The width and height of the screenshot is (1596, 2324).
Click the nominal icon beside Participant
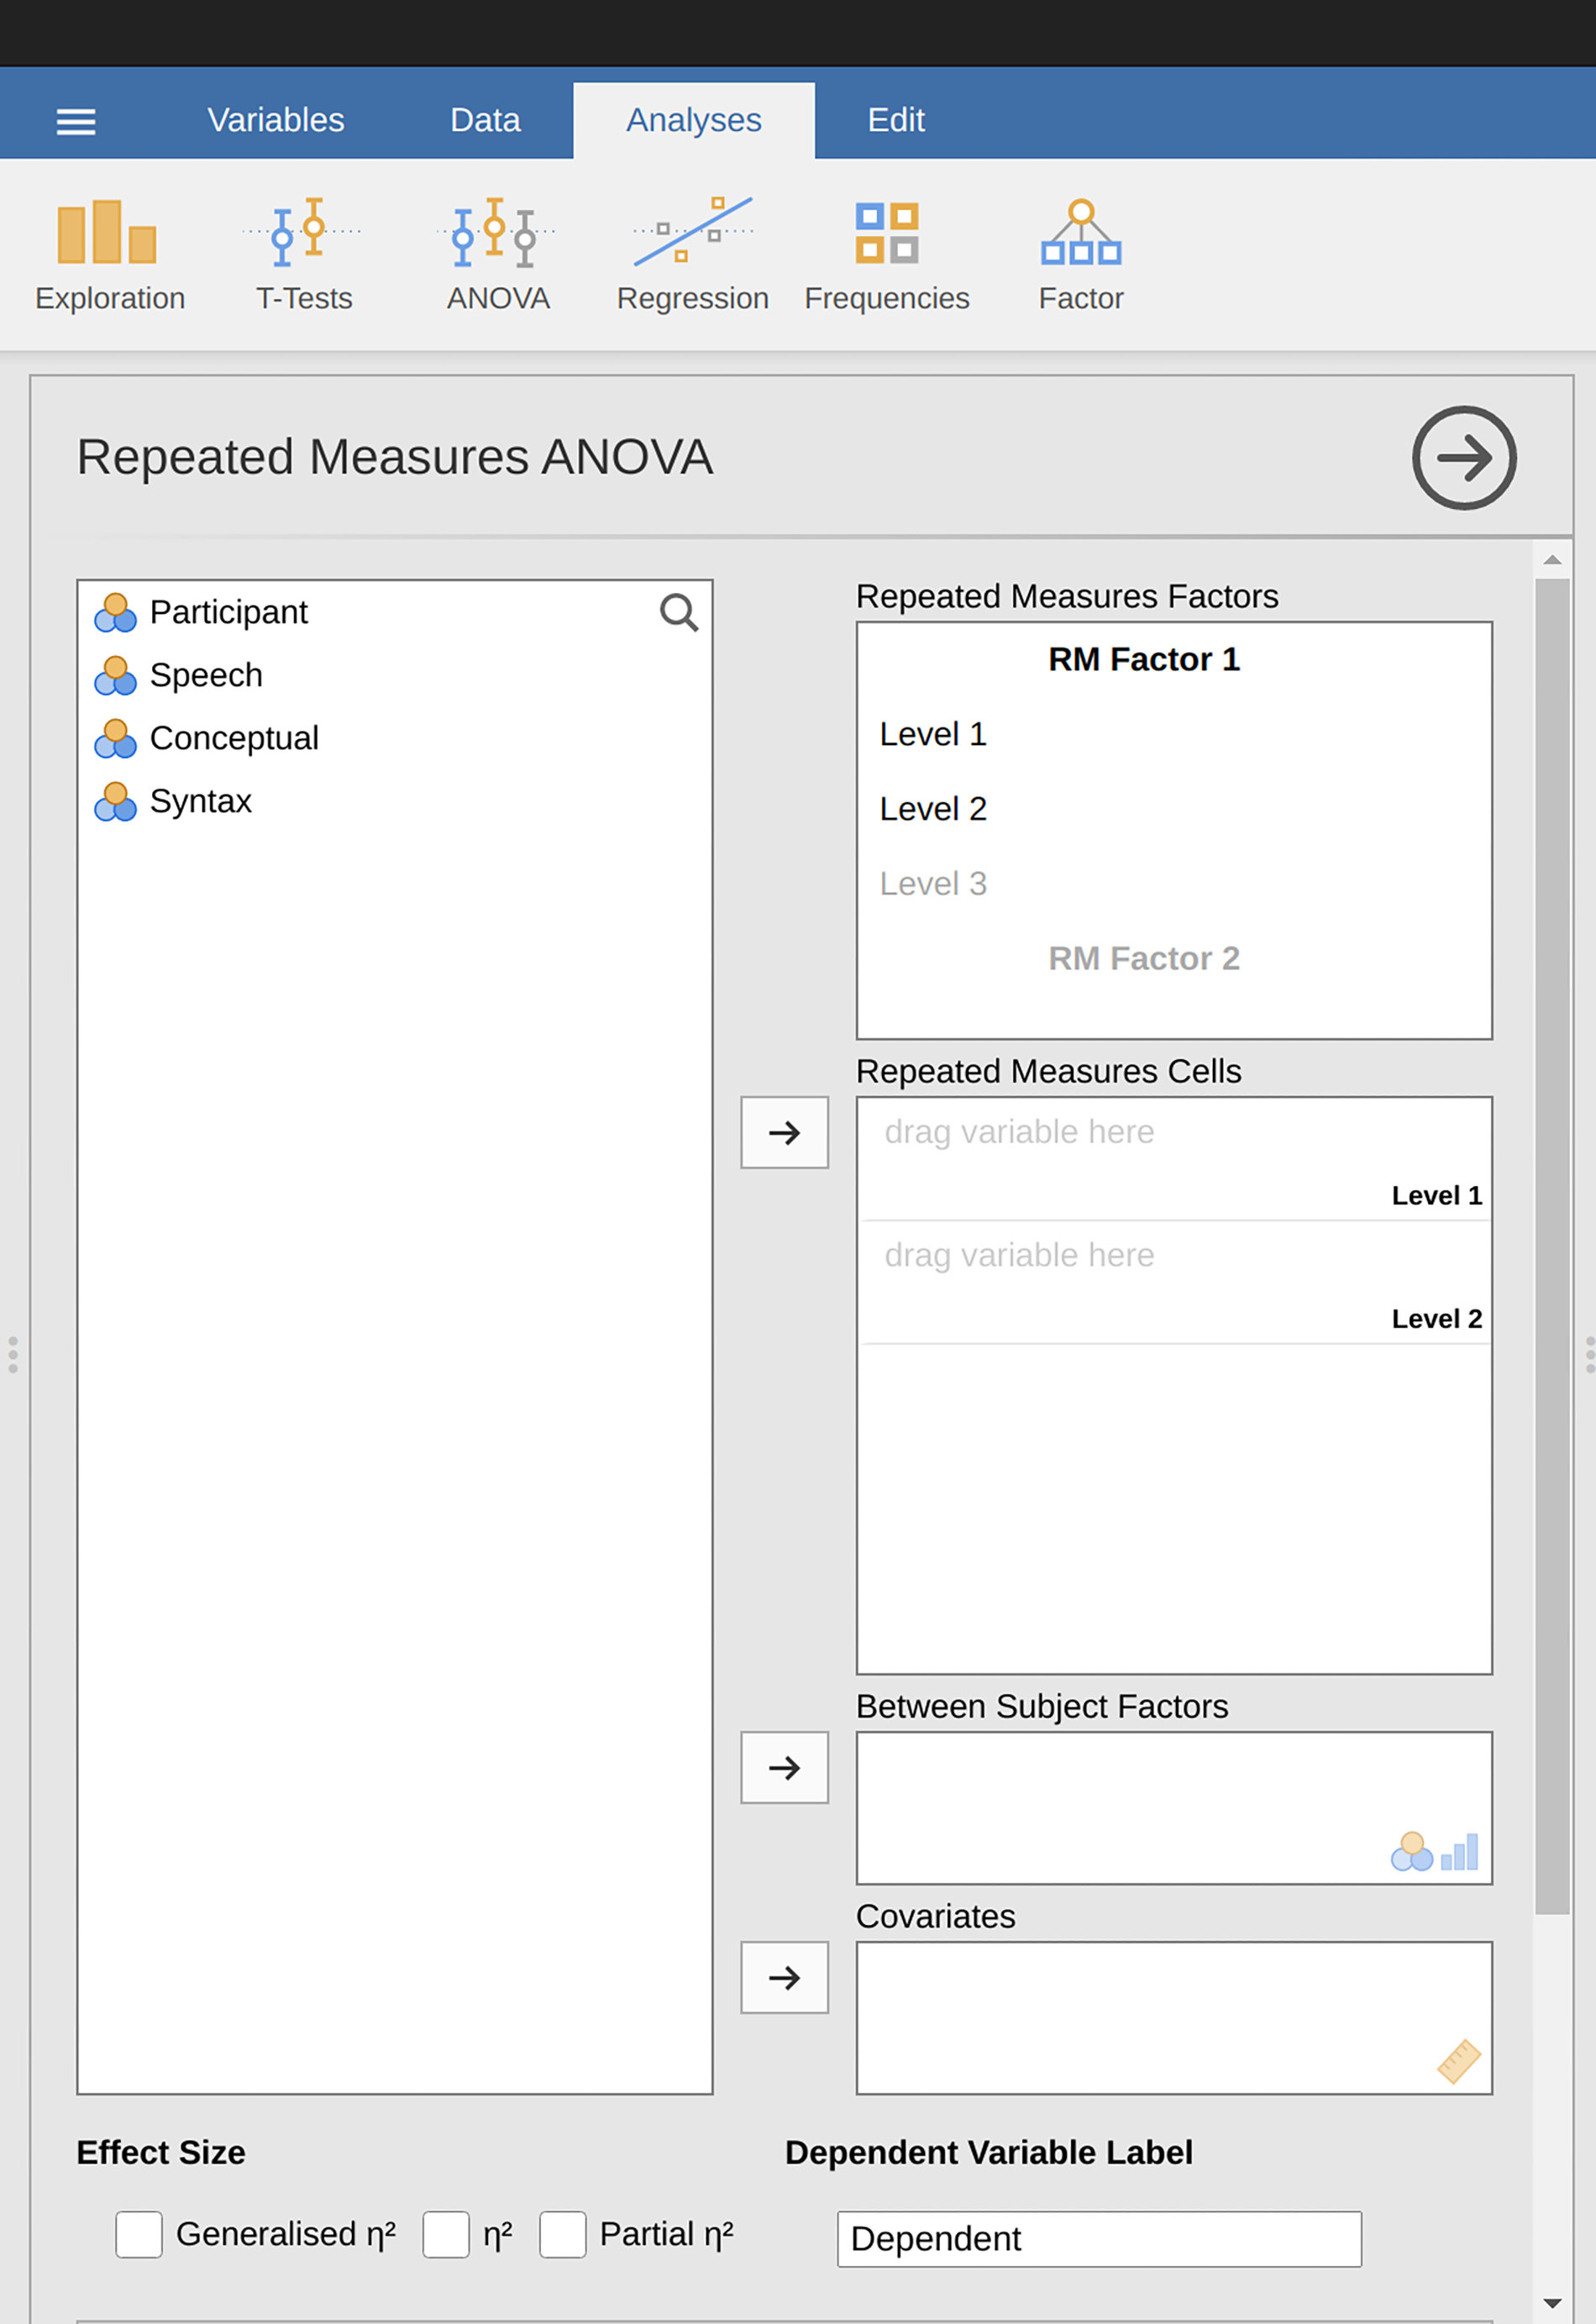click(115, 613)
